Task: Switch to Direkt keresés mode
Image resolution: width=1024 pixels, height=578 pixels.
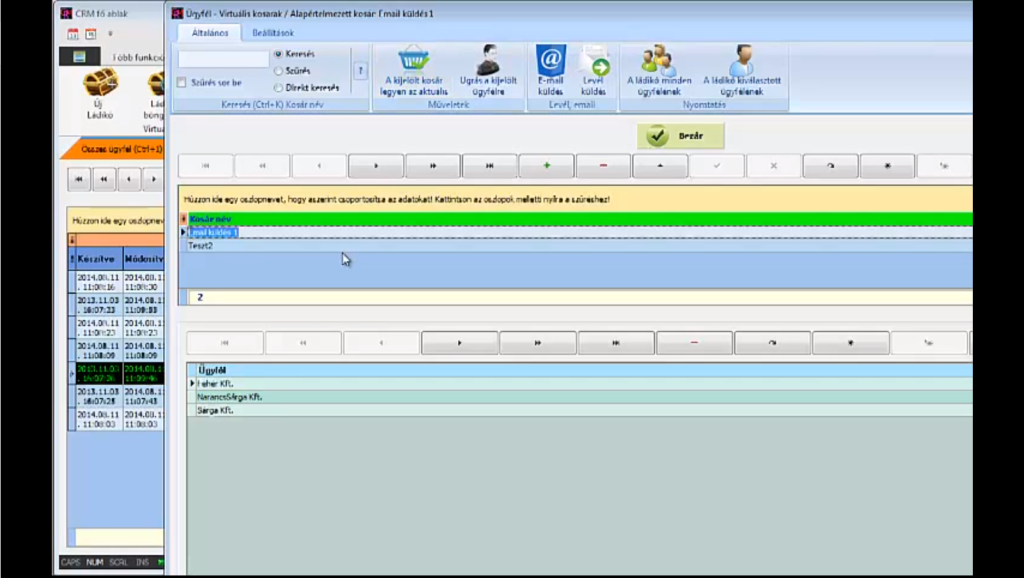Action: 277,86
